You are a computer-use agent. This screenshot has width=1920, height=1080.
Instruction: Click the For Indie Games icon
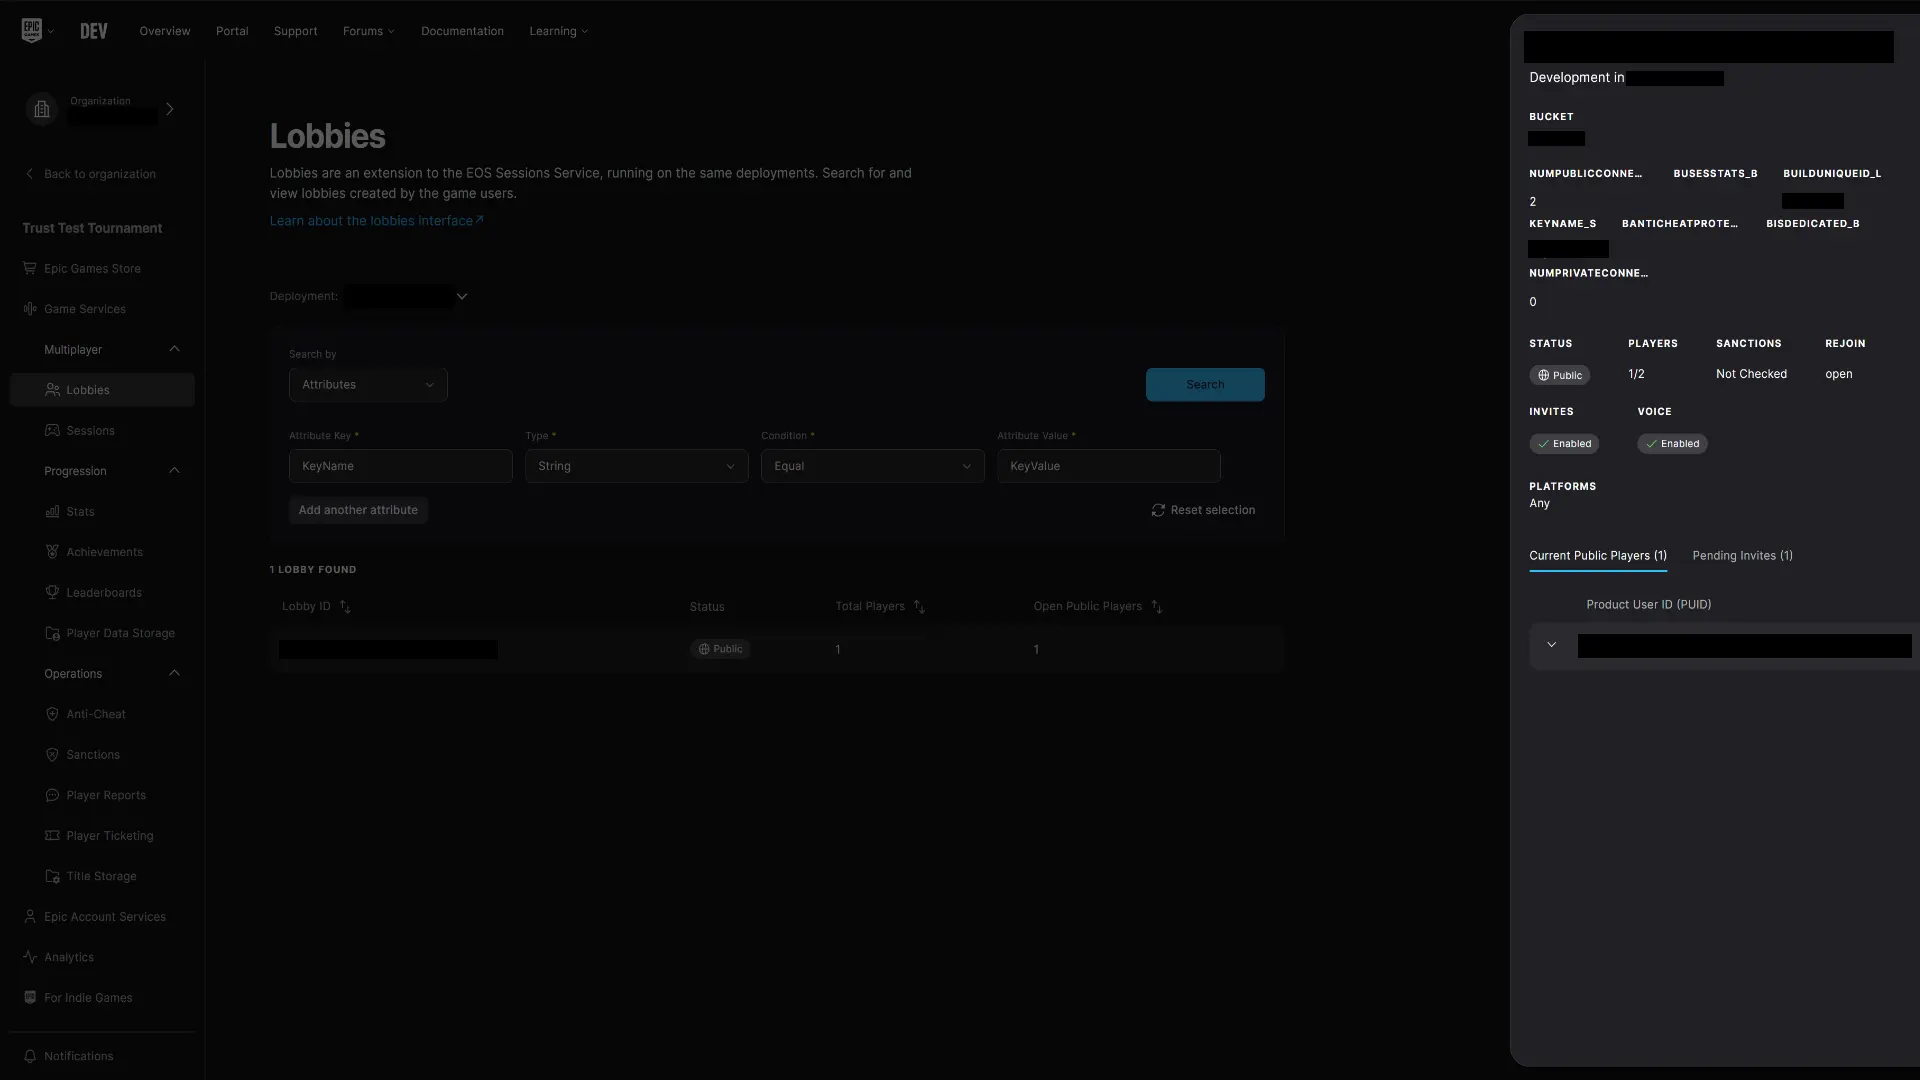29,998
